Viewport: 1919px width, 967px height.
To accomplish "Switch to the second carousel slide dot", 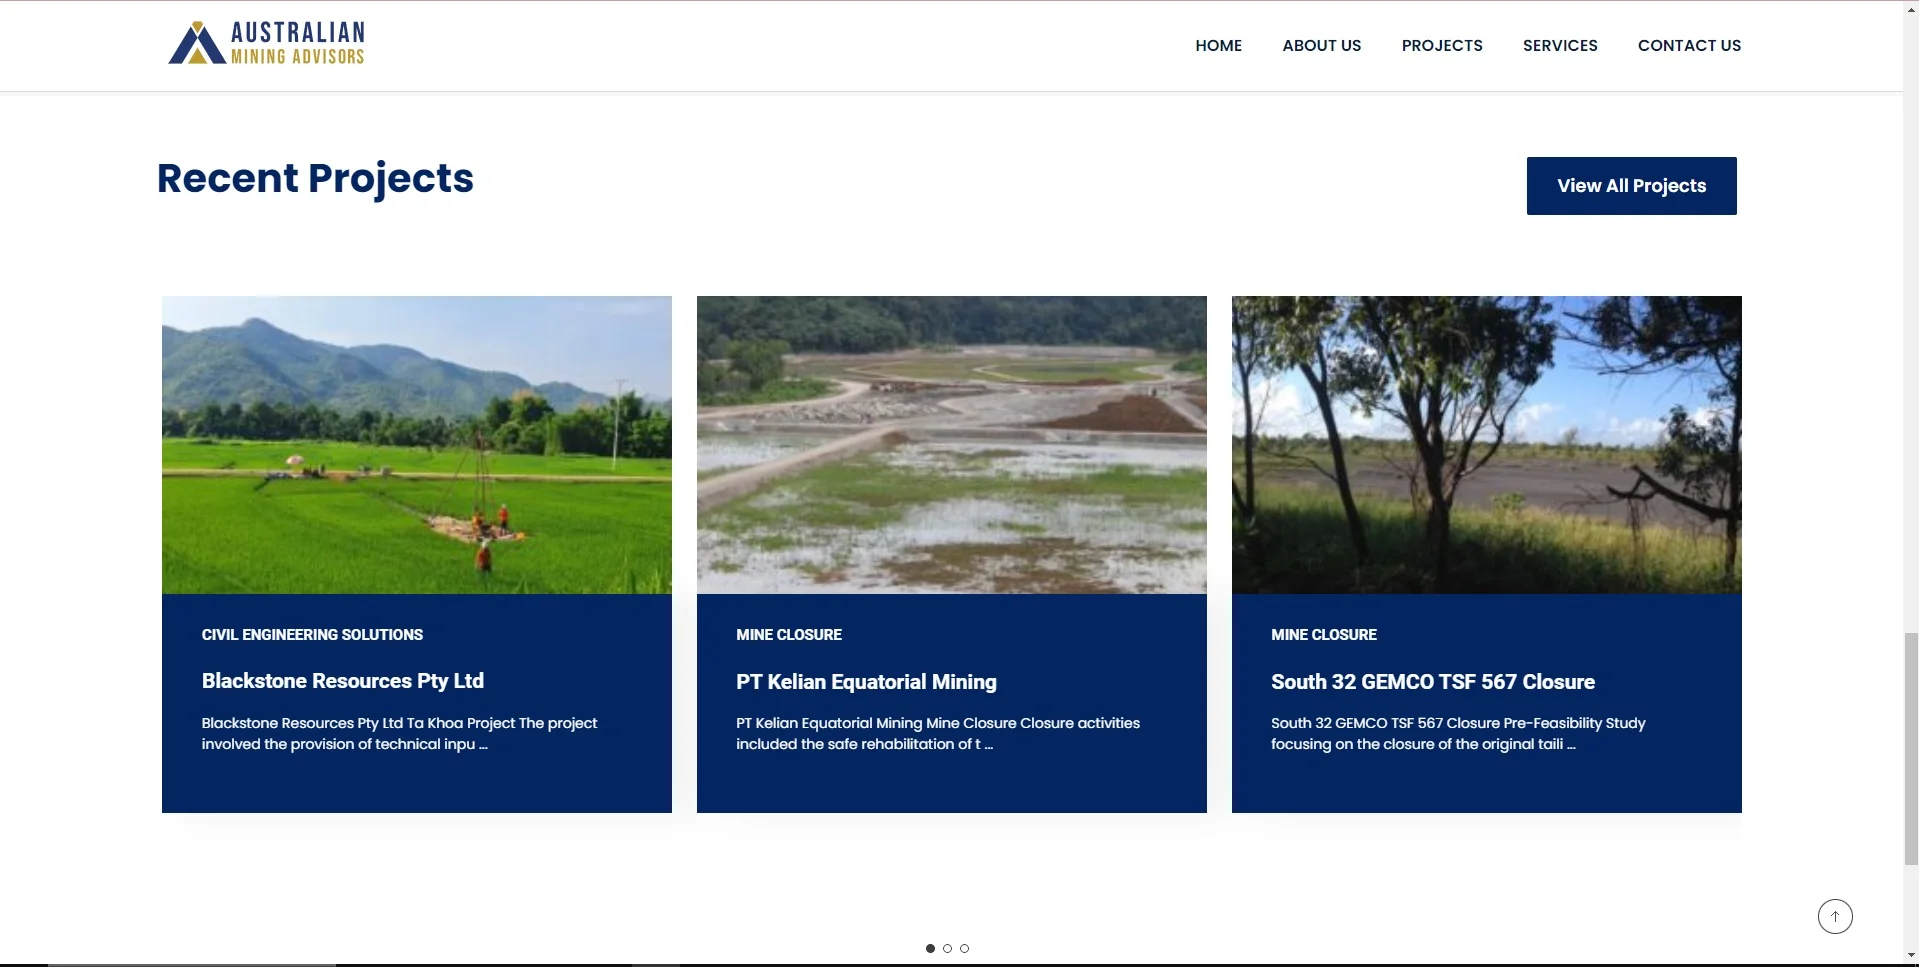I will pos(947,948).
